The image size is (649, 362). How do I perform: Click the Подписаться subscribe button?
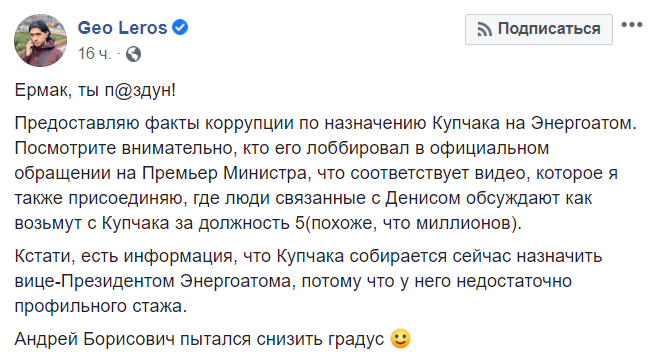point(538,29)
